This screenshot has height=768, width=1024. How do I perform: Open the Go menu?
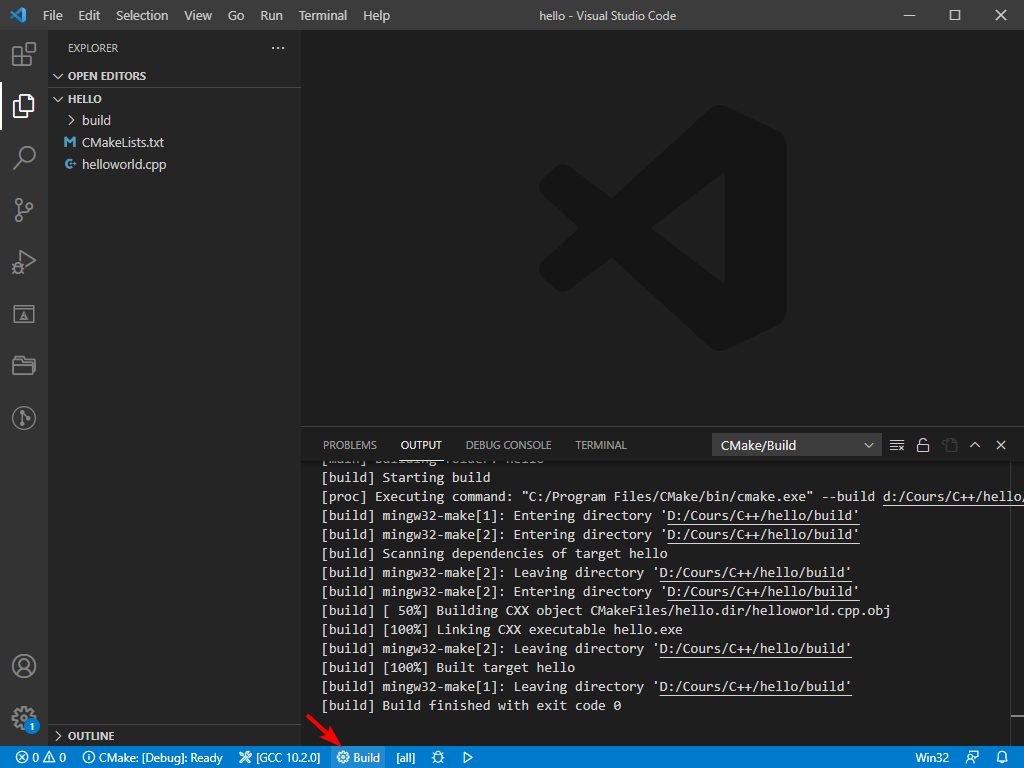pos(236,15)
